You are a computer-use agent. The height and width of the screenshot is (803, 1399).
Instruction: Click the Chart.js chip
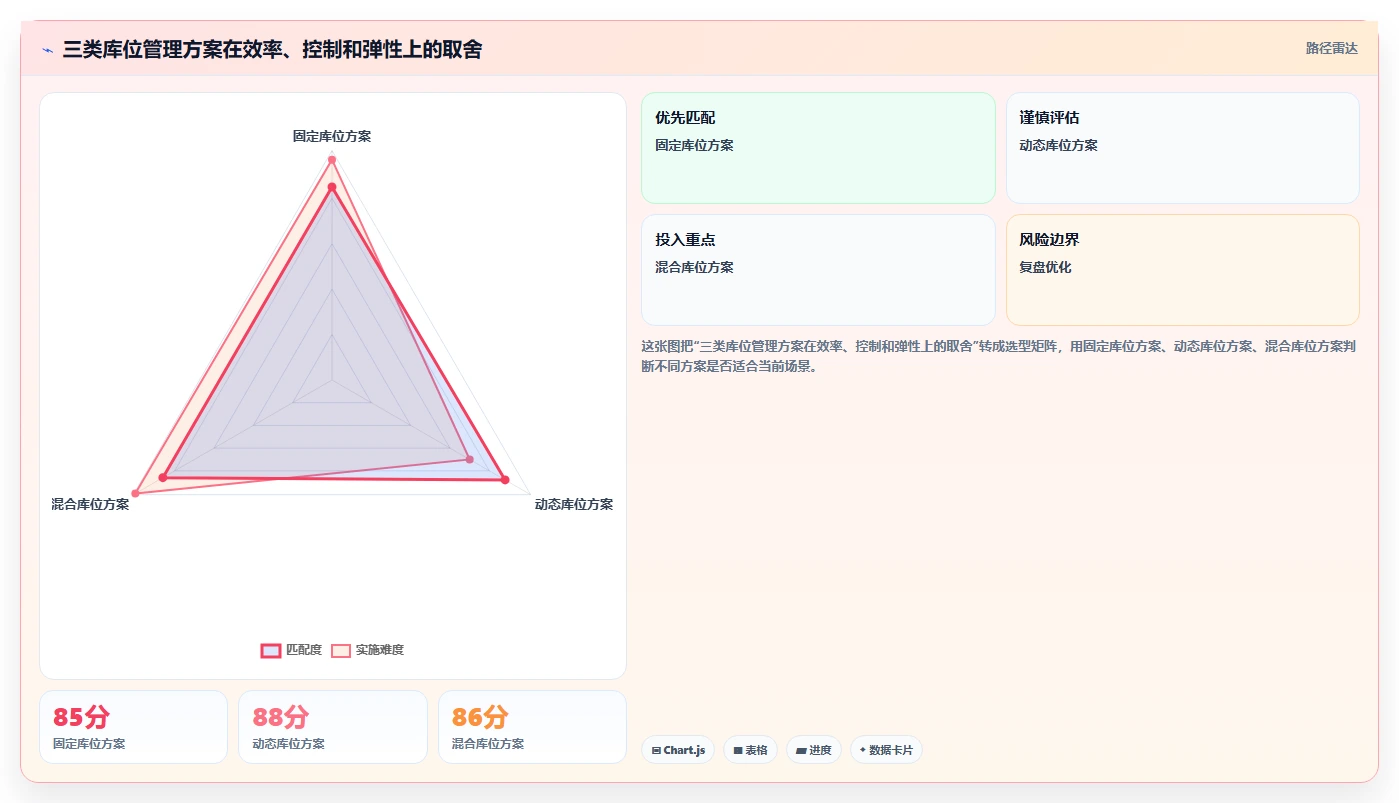(x=678, y=750)
